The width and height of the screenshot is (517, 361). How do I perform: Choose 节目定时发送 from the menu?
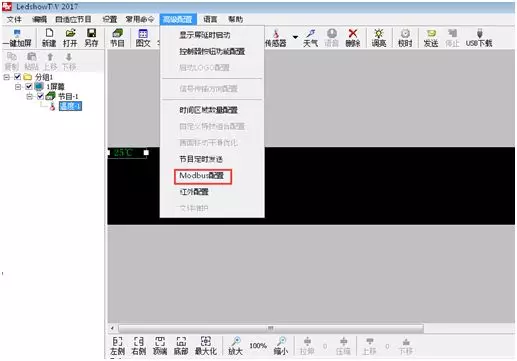pyautogui.click(x=201, y=159)
